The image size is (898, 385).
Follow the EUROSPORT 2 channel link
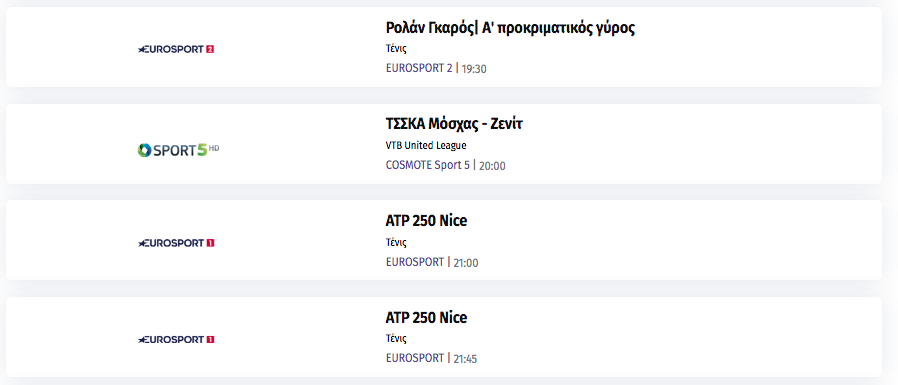point(419,68)
